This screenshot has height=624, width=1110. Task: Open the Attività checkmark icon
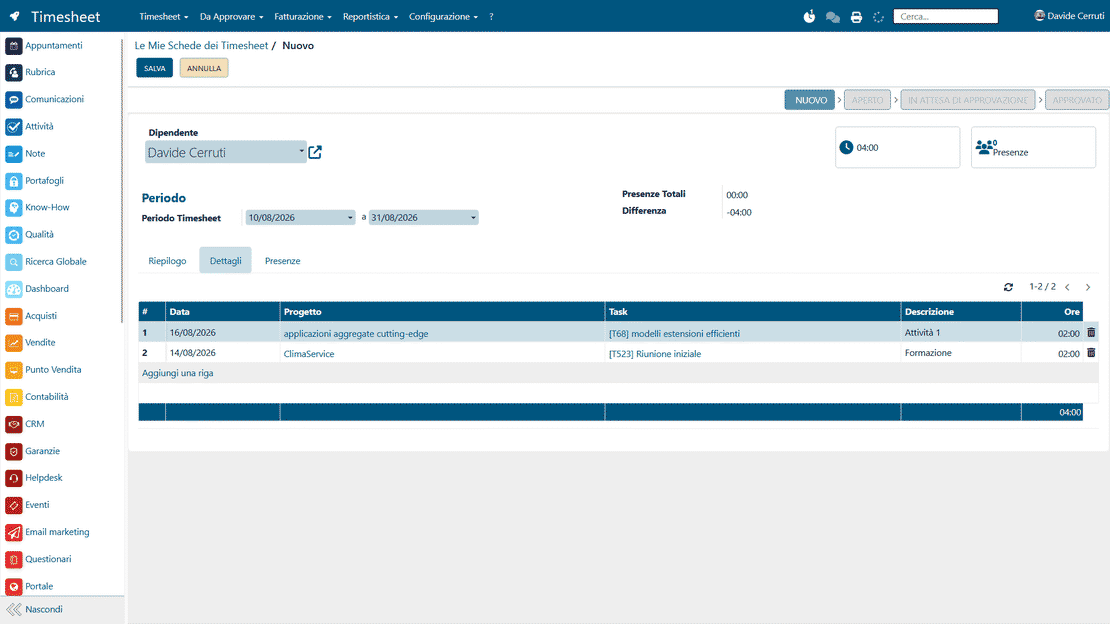pos(13,127)
